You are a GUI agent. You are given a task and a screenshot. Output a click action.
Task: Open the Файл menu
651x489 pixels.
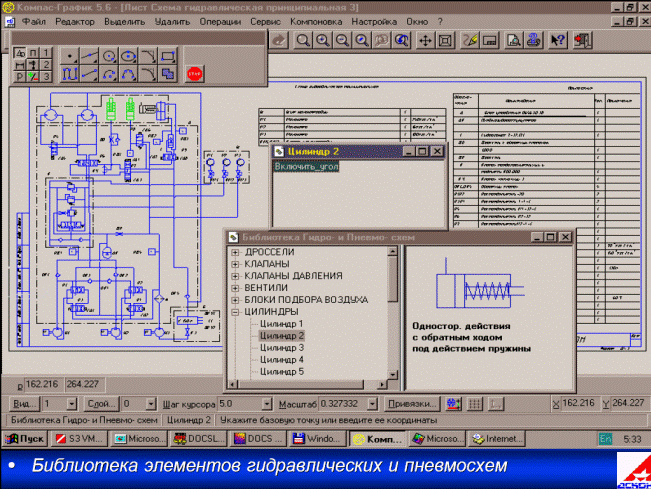pyautogui.click(x=34, y=22)
